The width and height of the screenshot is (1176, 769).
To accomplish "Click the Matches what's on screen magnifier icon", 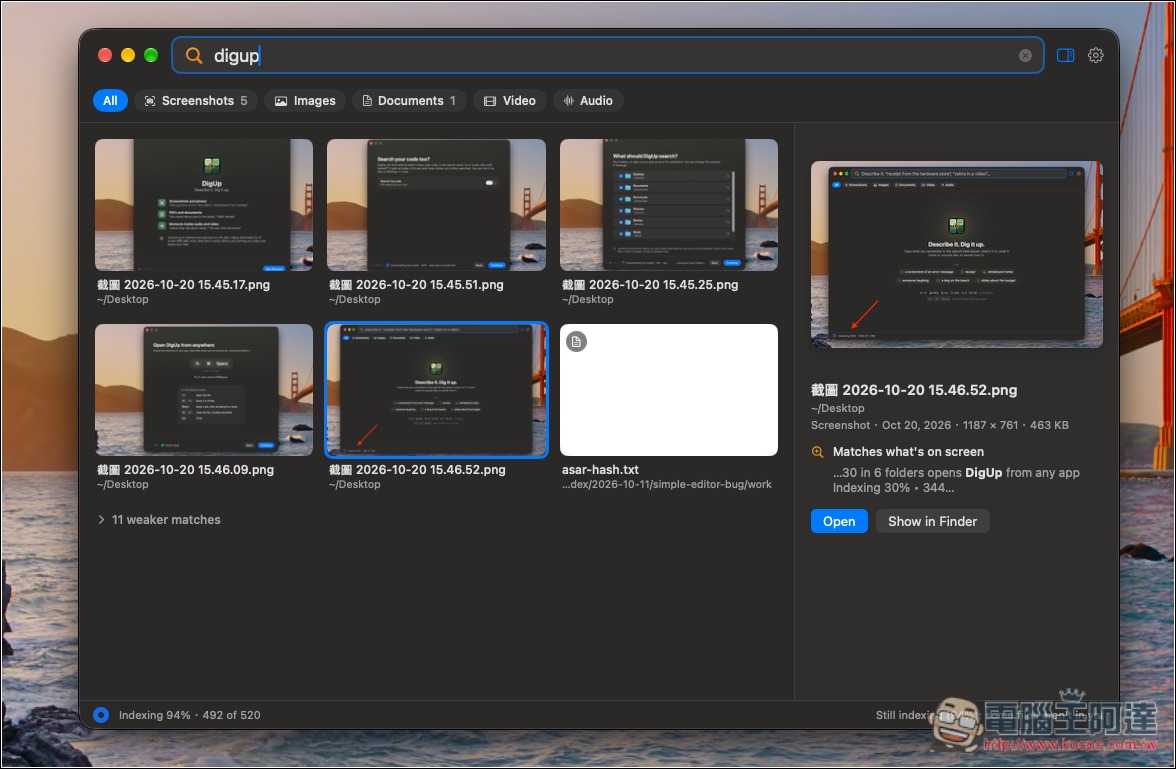I will click(818, 452).
